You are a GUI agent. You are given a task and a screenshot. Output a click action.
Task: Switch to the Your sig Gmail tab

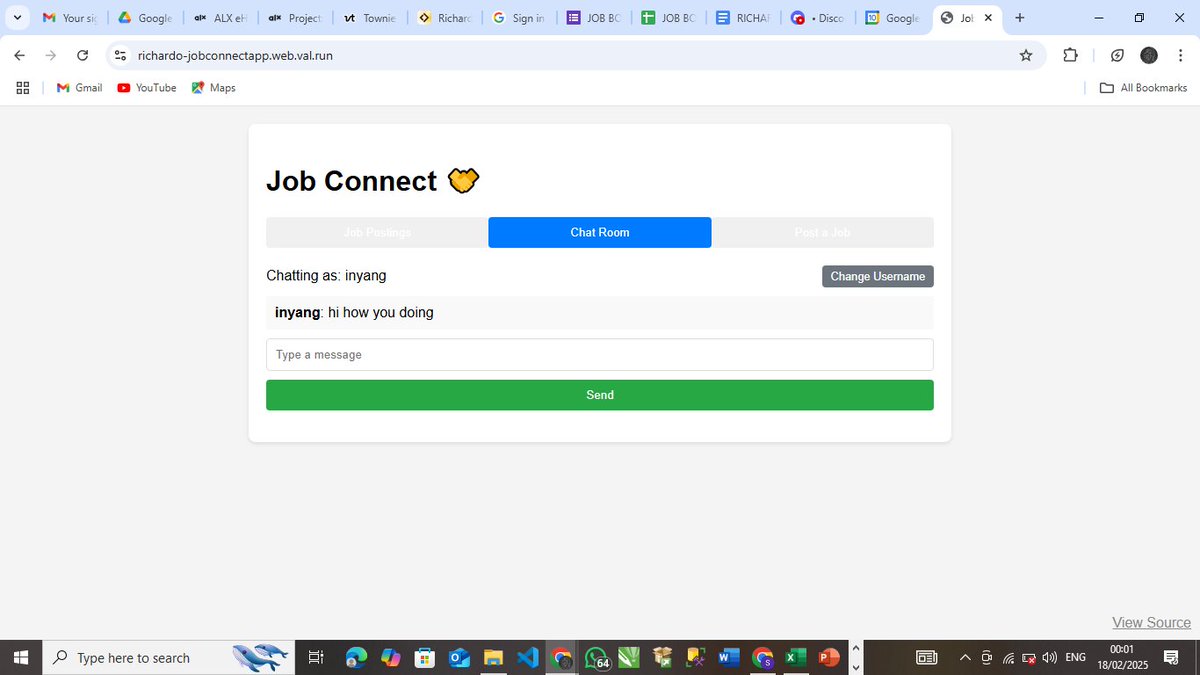point(70,18)
